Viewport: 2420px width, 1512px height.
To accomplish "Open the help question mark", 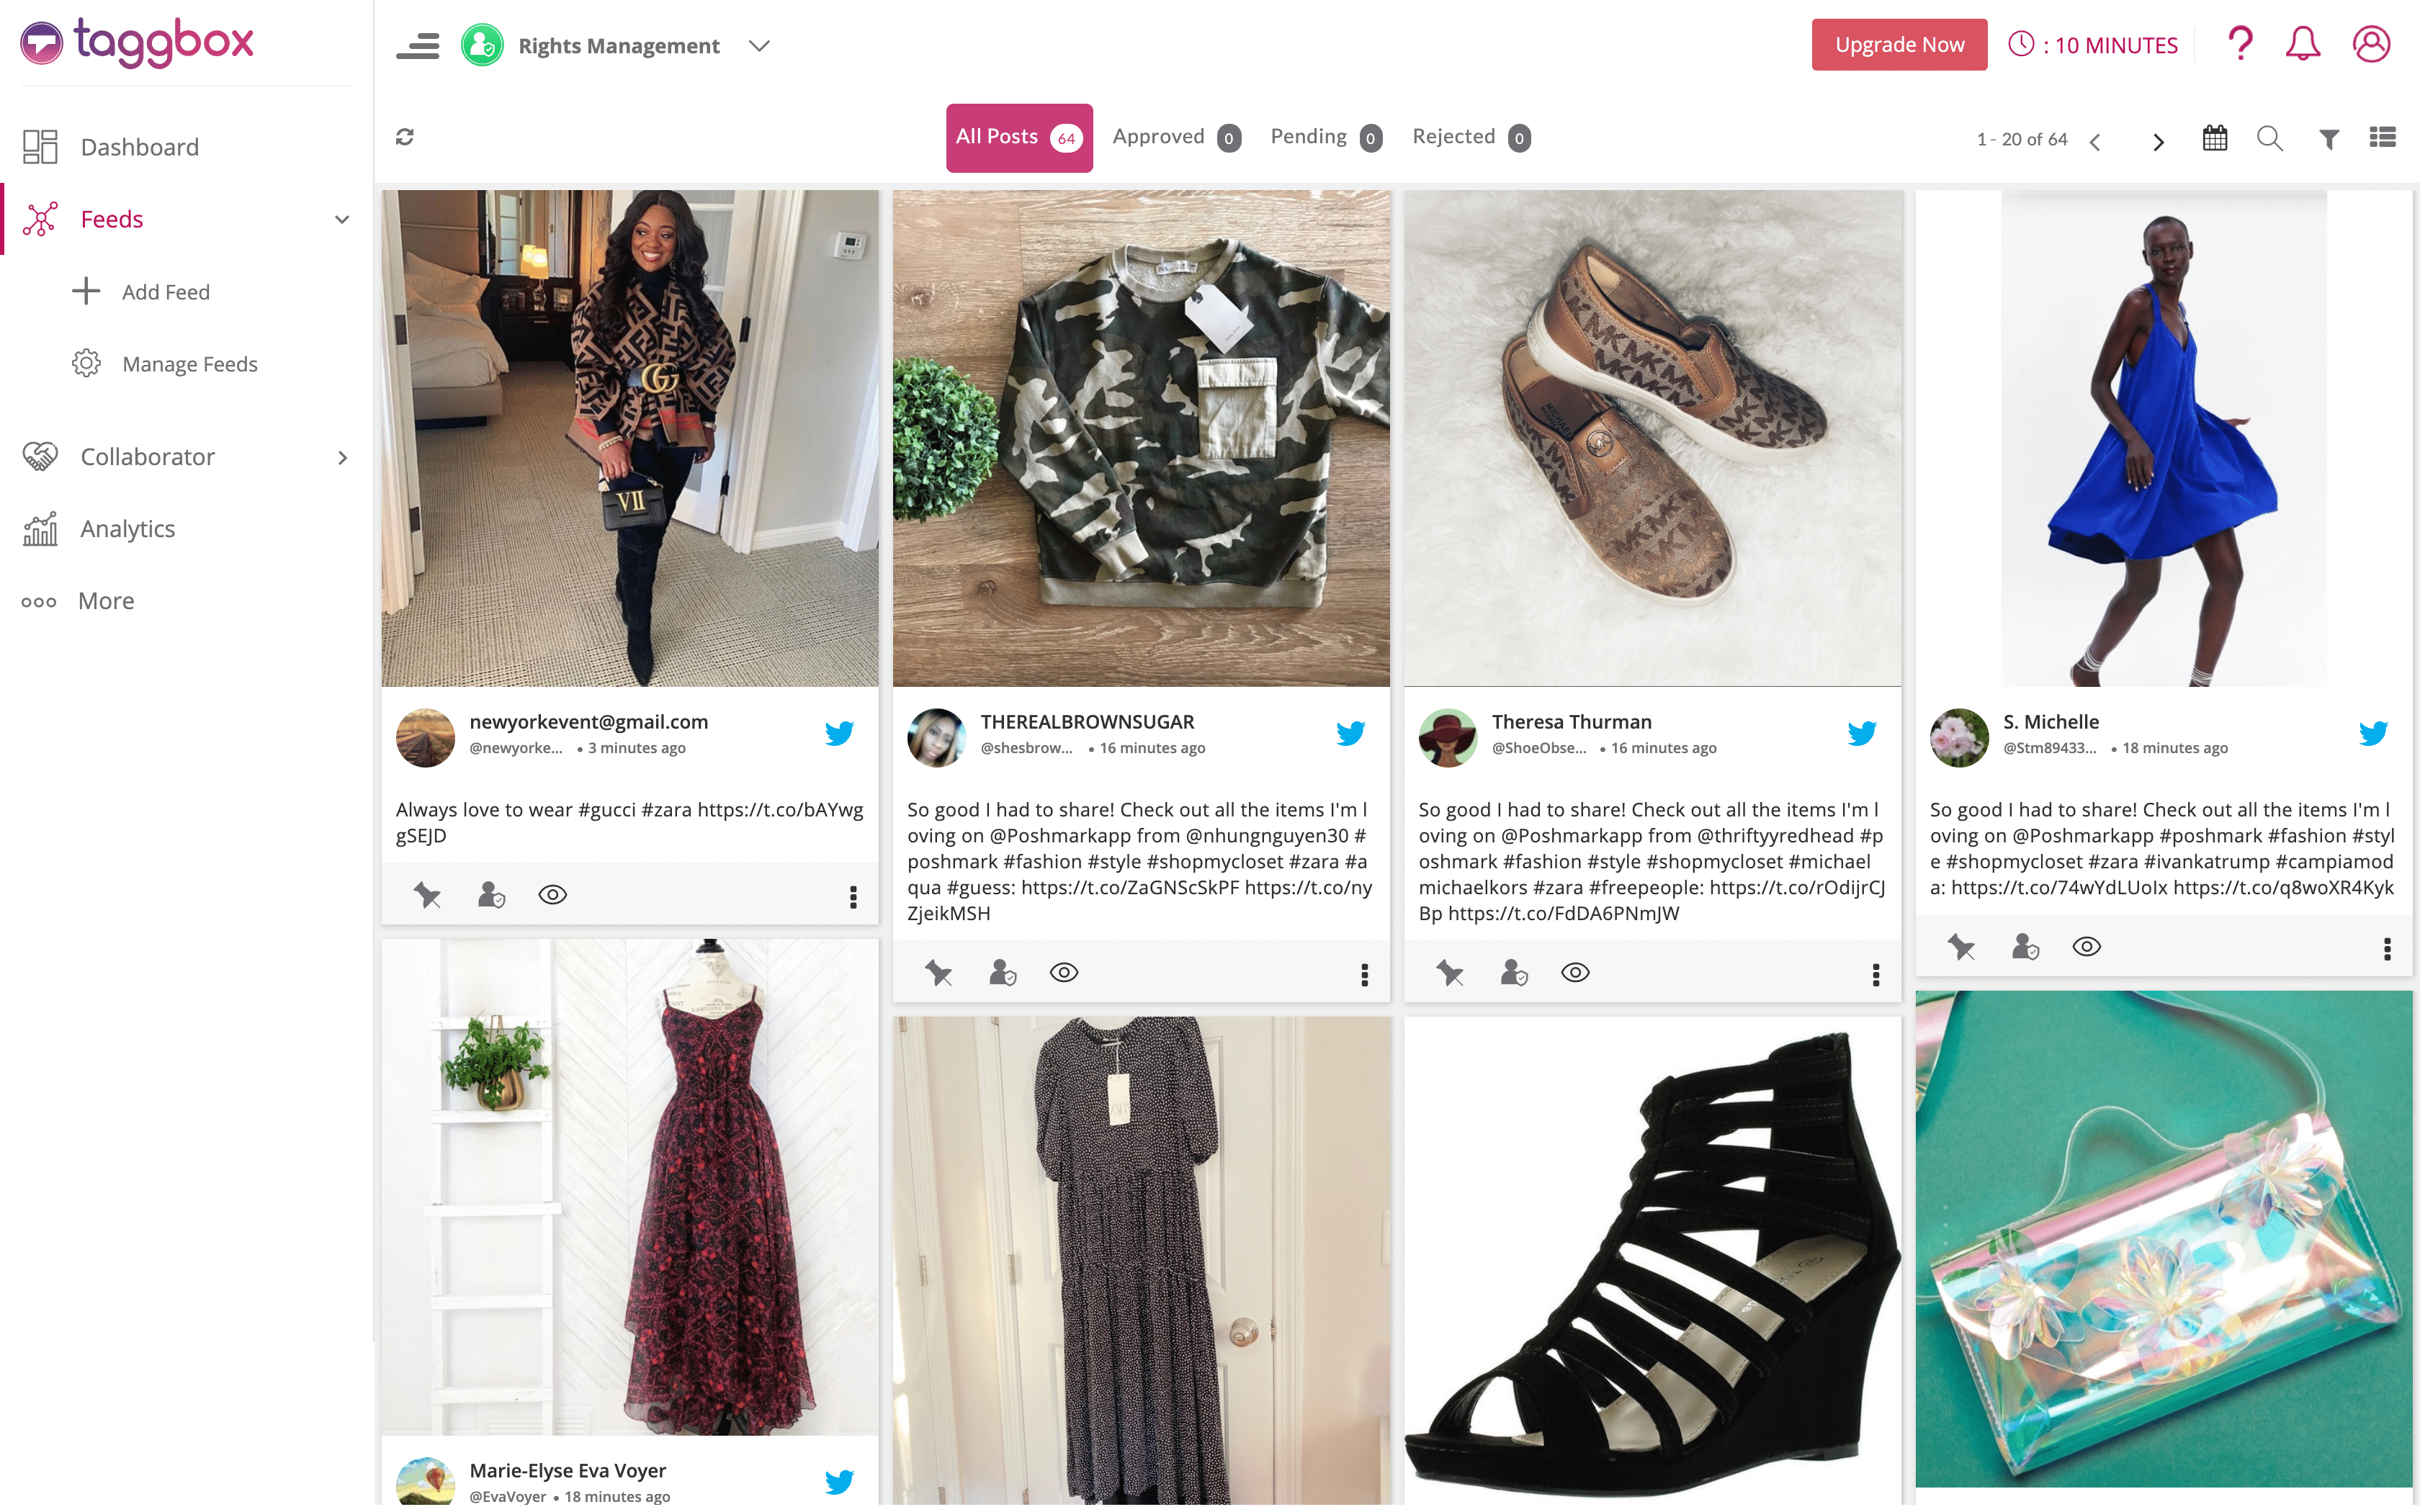I will (2240, 44).
